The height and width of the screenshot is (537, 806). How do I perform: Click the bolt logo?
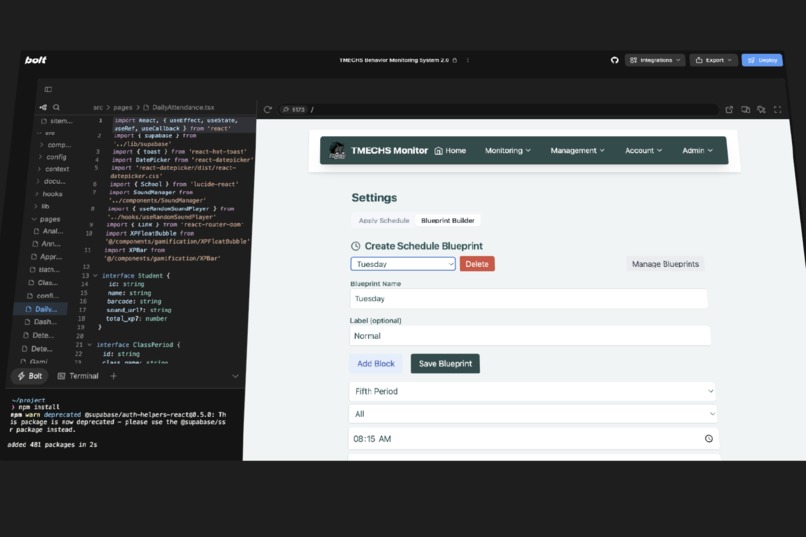point(35,60)
